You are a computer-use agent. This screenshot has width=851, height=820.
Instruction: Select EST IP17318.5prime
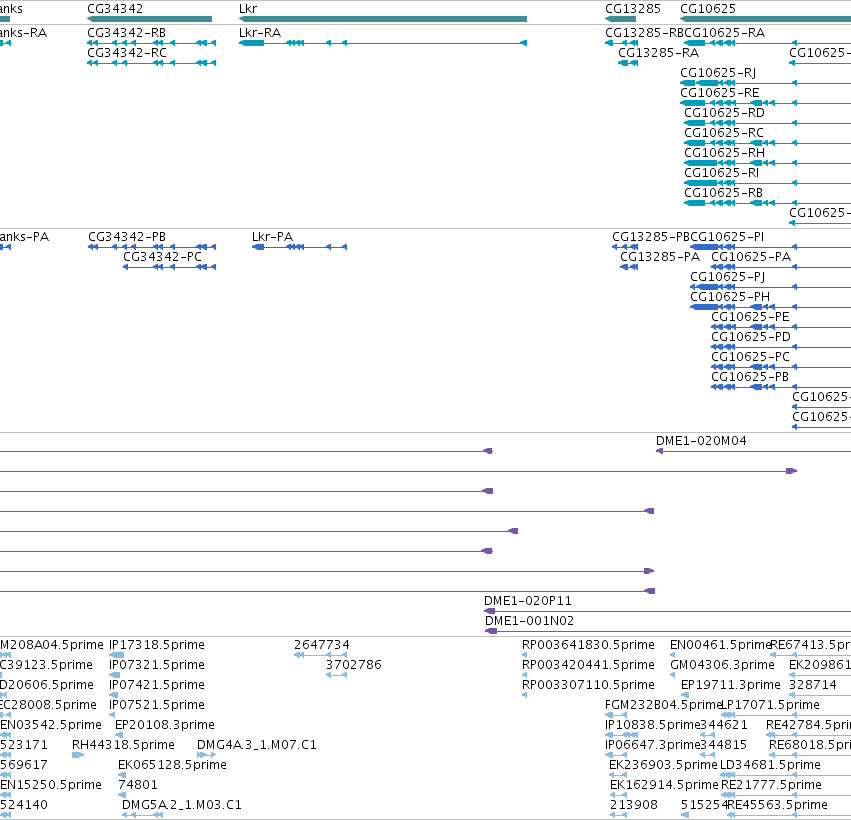(x=157, y=645)
